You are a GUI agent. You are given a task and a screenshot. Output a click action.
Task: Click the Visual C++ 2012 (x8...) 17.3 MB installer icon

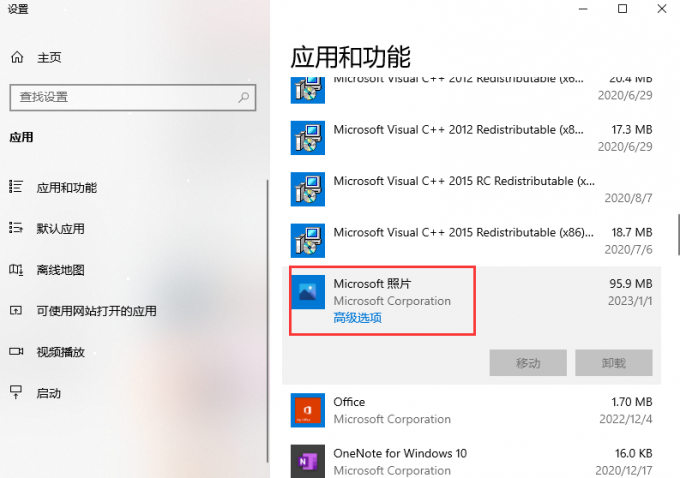pyautogui.click(x=307, y=138)
